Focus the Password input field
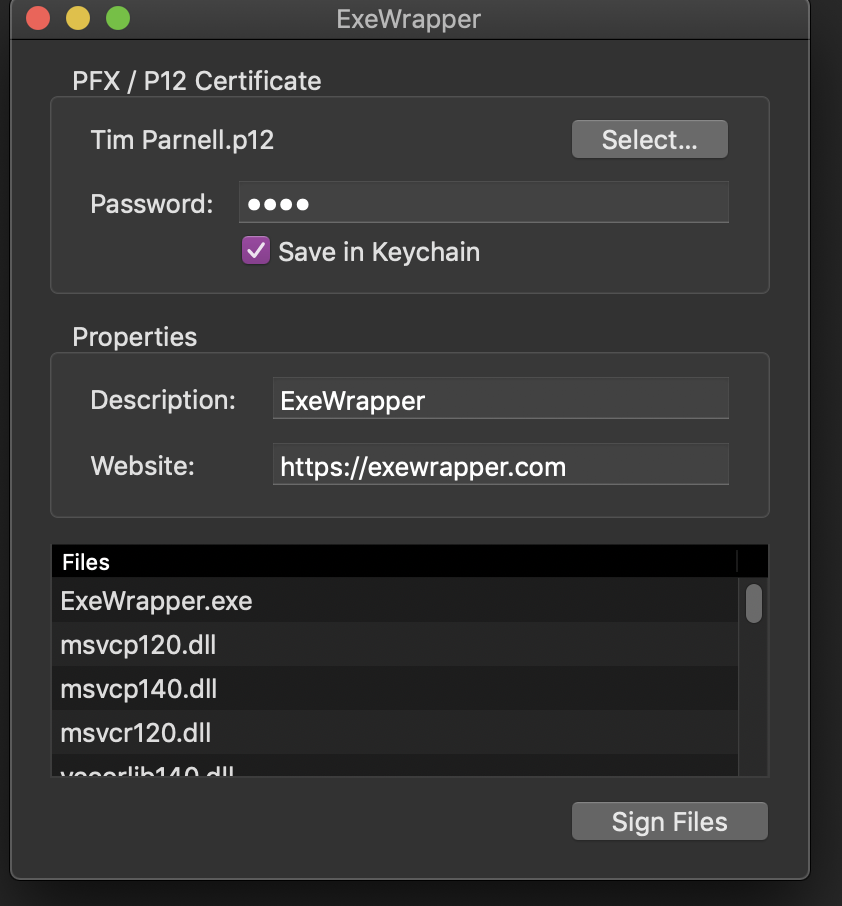 tap(483, 204)
